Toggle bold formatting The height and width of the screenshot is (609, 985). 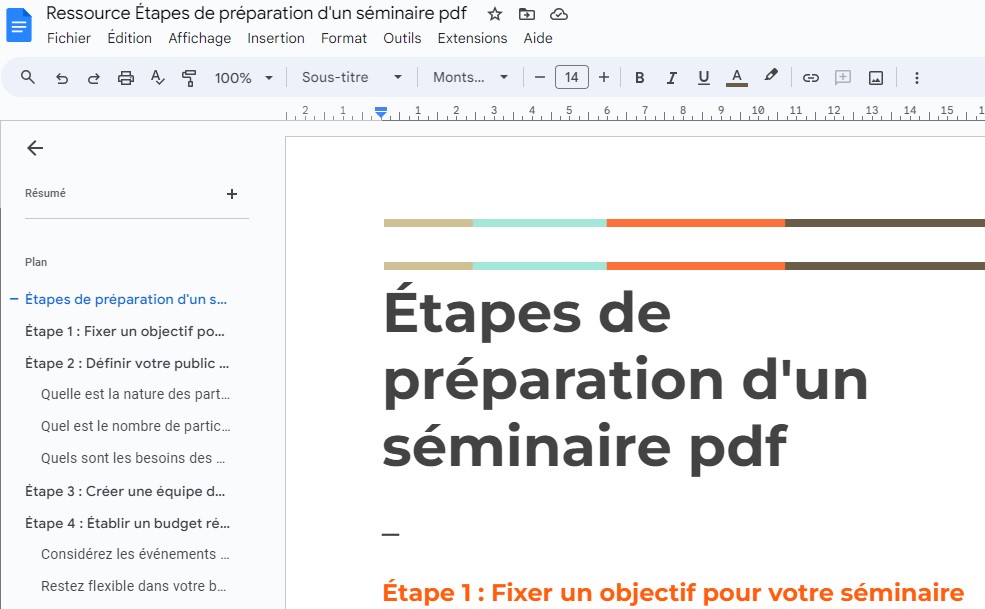point(639,77)
